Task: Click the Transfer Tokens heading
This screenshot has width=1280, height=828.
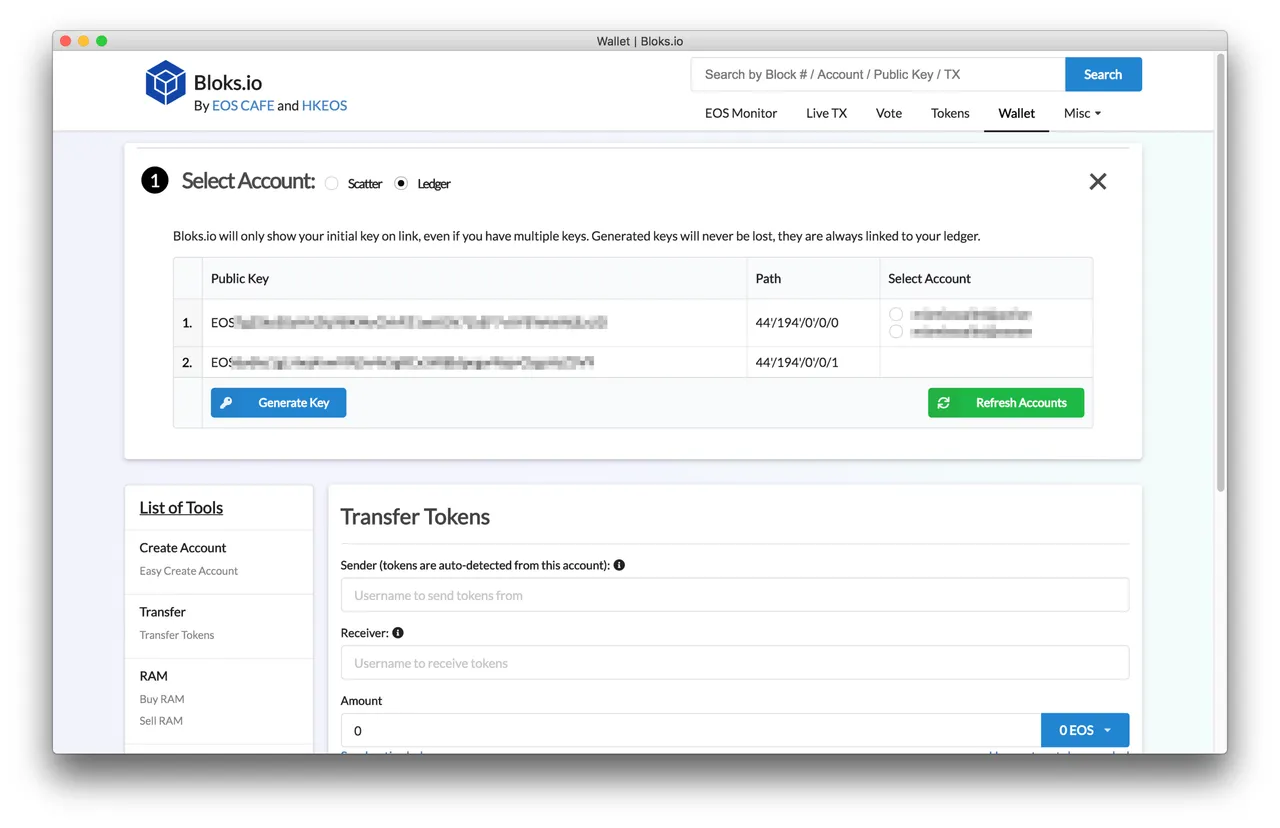Action: 415,517
